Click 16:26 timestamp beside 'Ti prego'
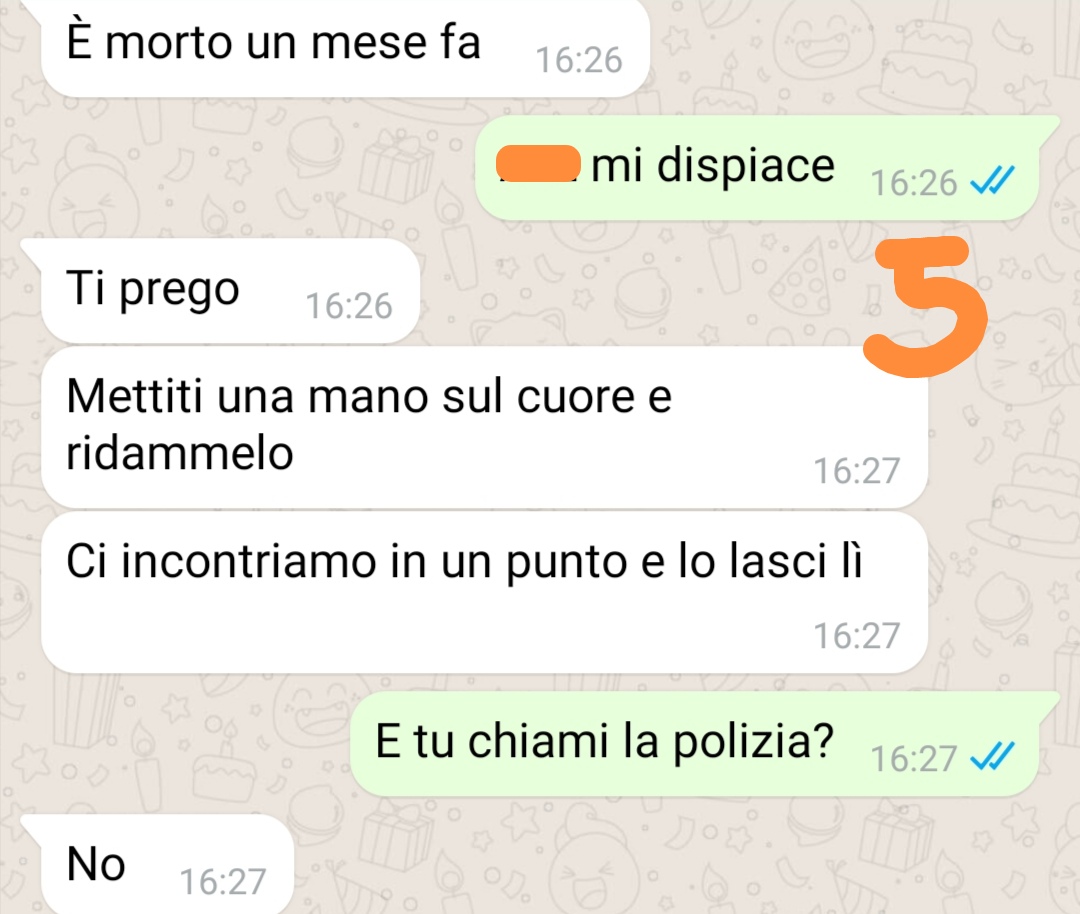This screenshot has height=914, width=1080. tap(349, 306)
